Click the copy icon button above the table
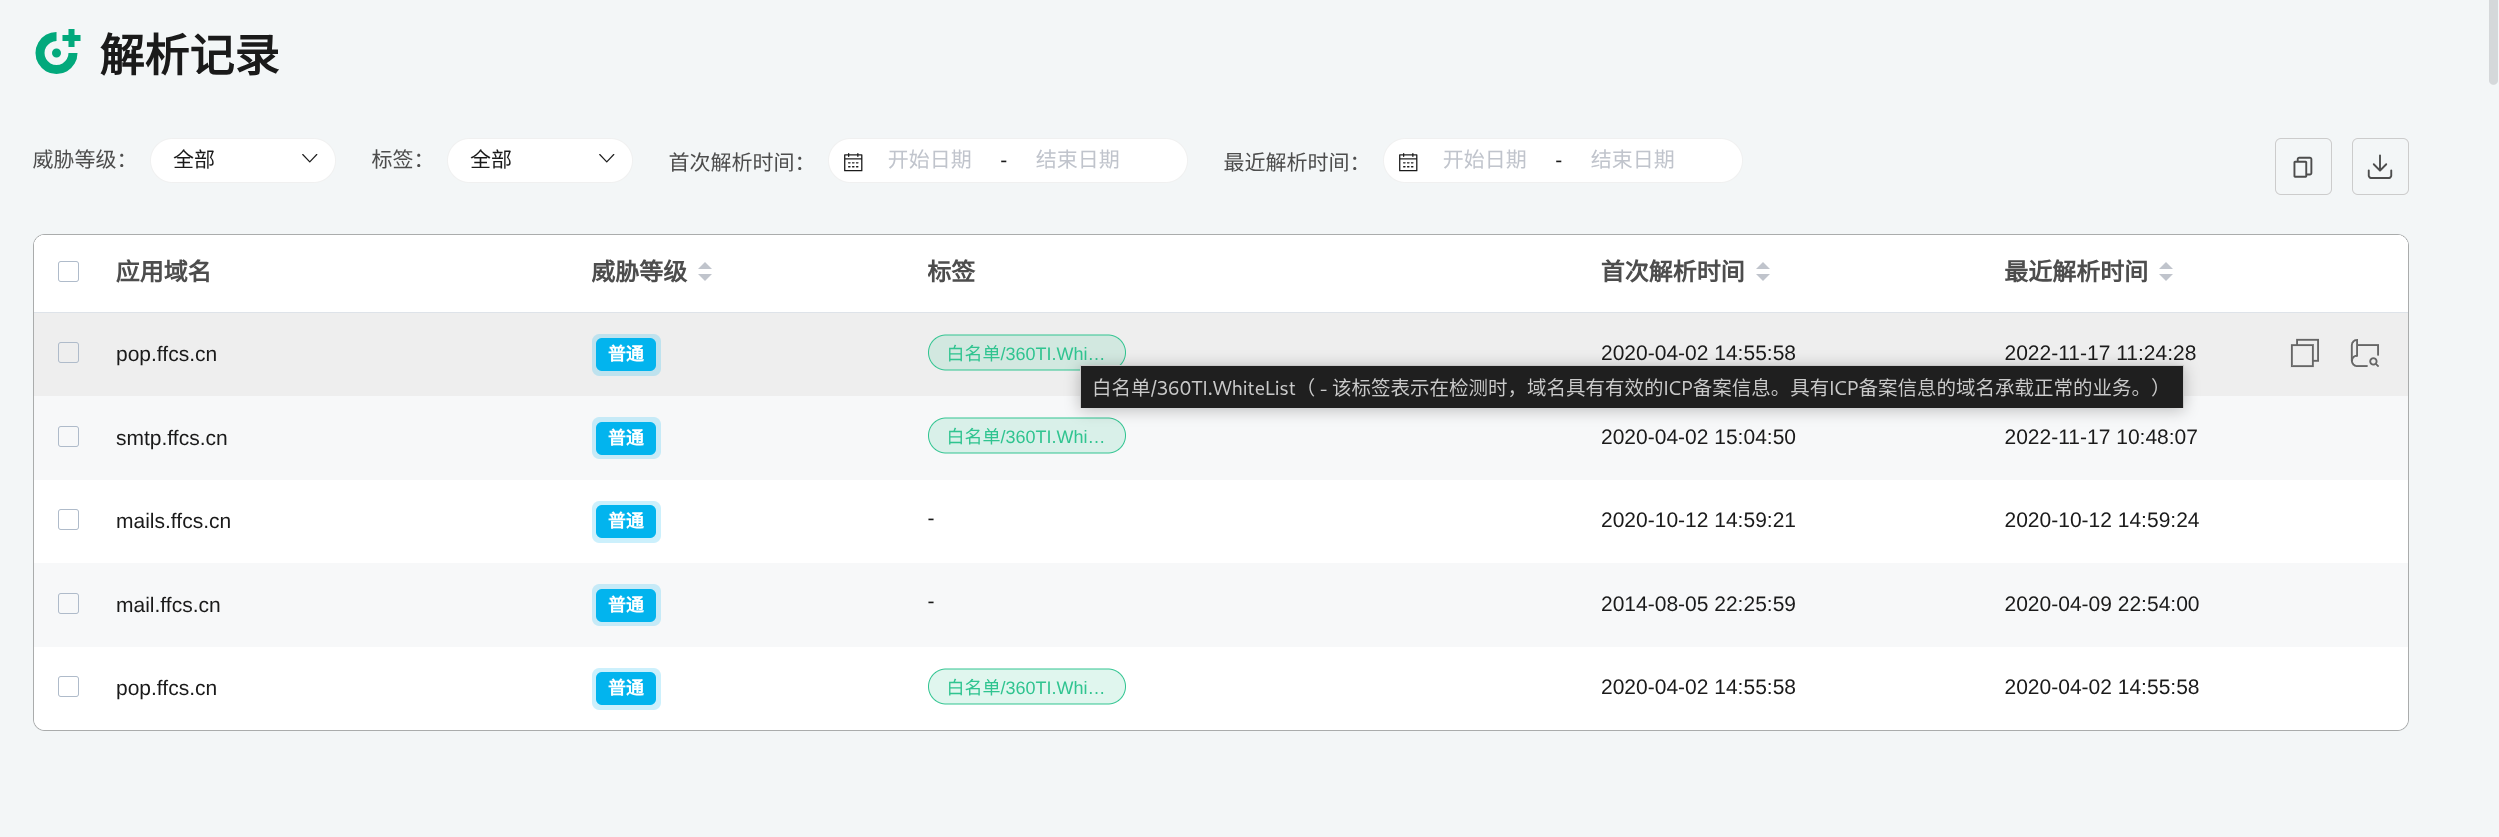The image size is (2499, 837). (2303, 166)
